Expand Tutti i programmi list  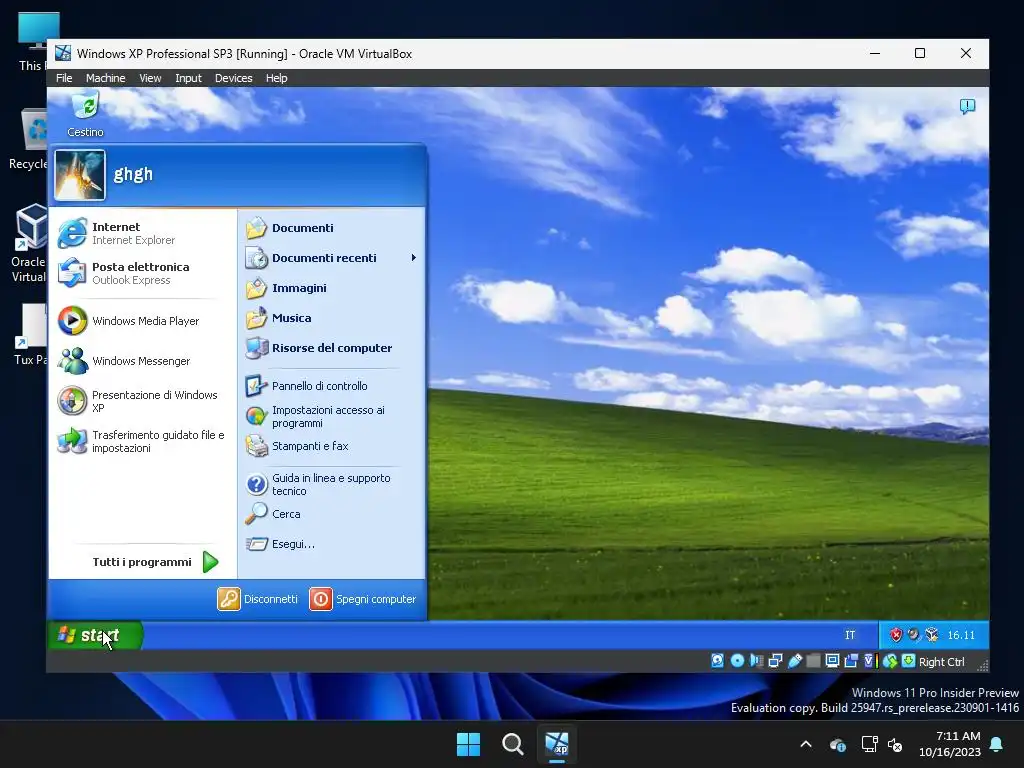[155, 562]
